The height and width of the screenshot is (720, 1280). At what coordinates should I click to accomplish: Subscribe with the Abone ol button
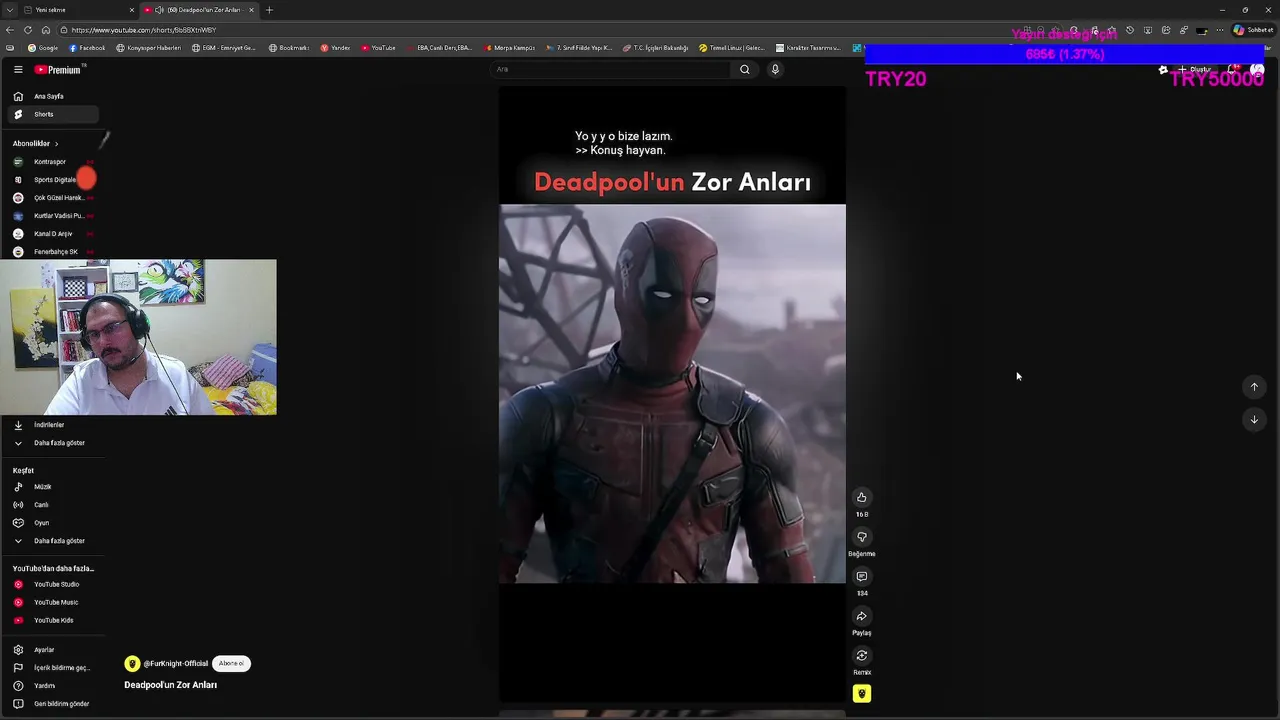tap(231, 663)
